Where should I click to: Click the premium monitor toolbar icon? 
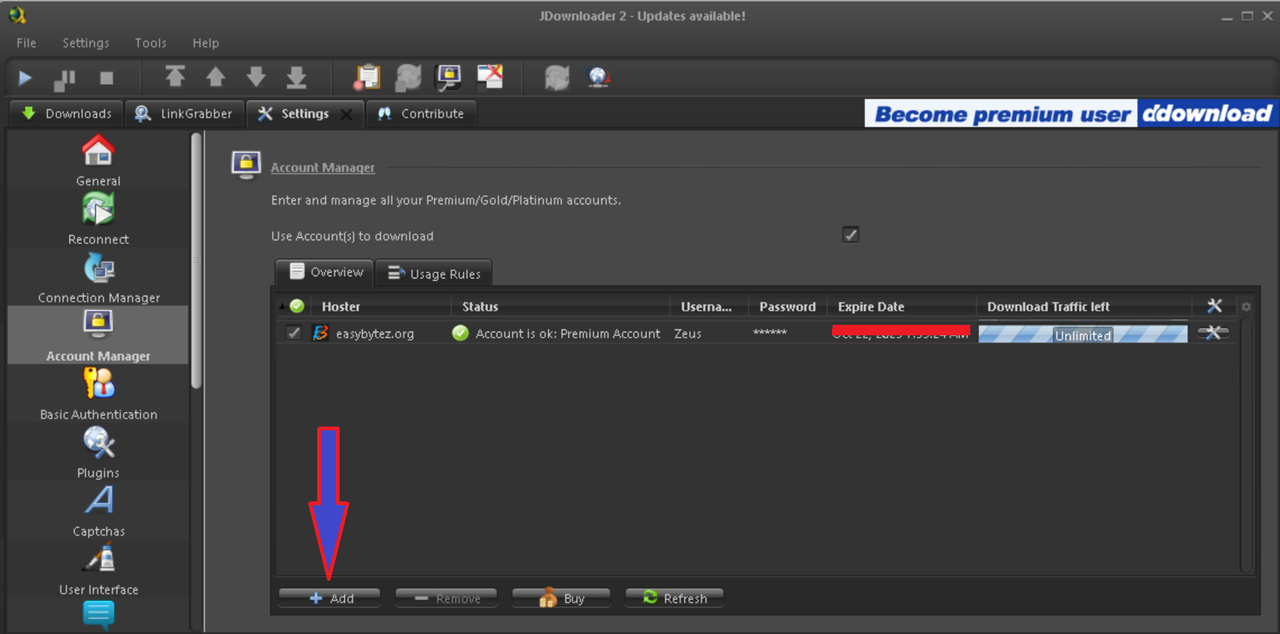pyautogui.click(x=448, y=77)
